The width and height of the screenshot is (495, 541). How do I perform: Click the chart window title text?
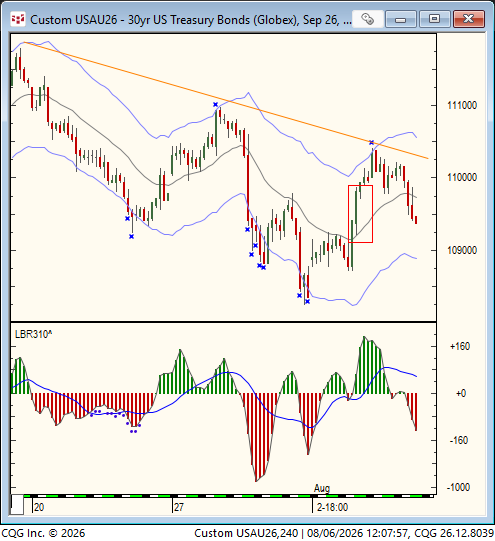pyautogui.click(x=191, y=20)
